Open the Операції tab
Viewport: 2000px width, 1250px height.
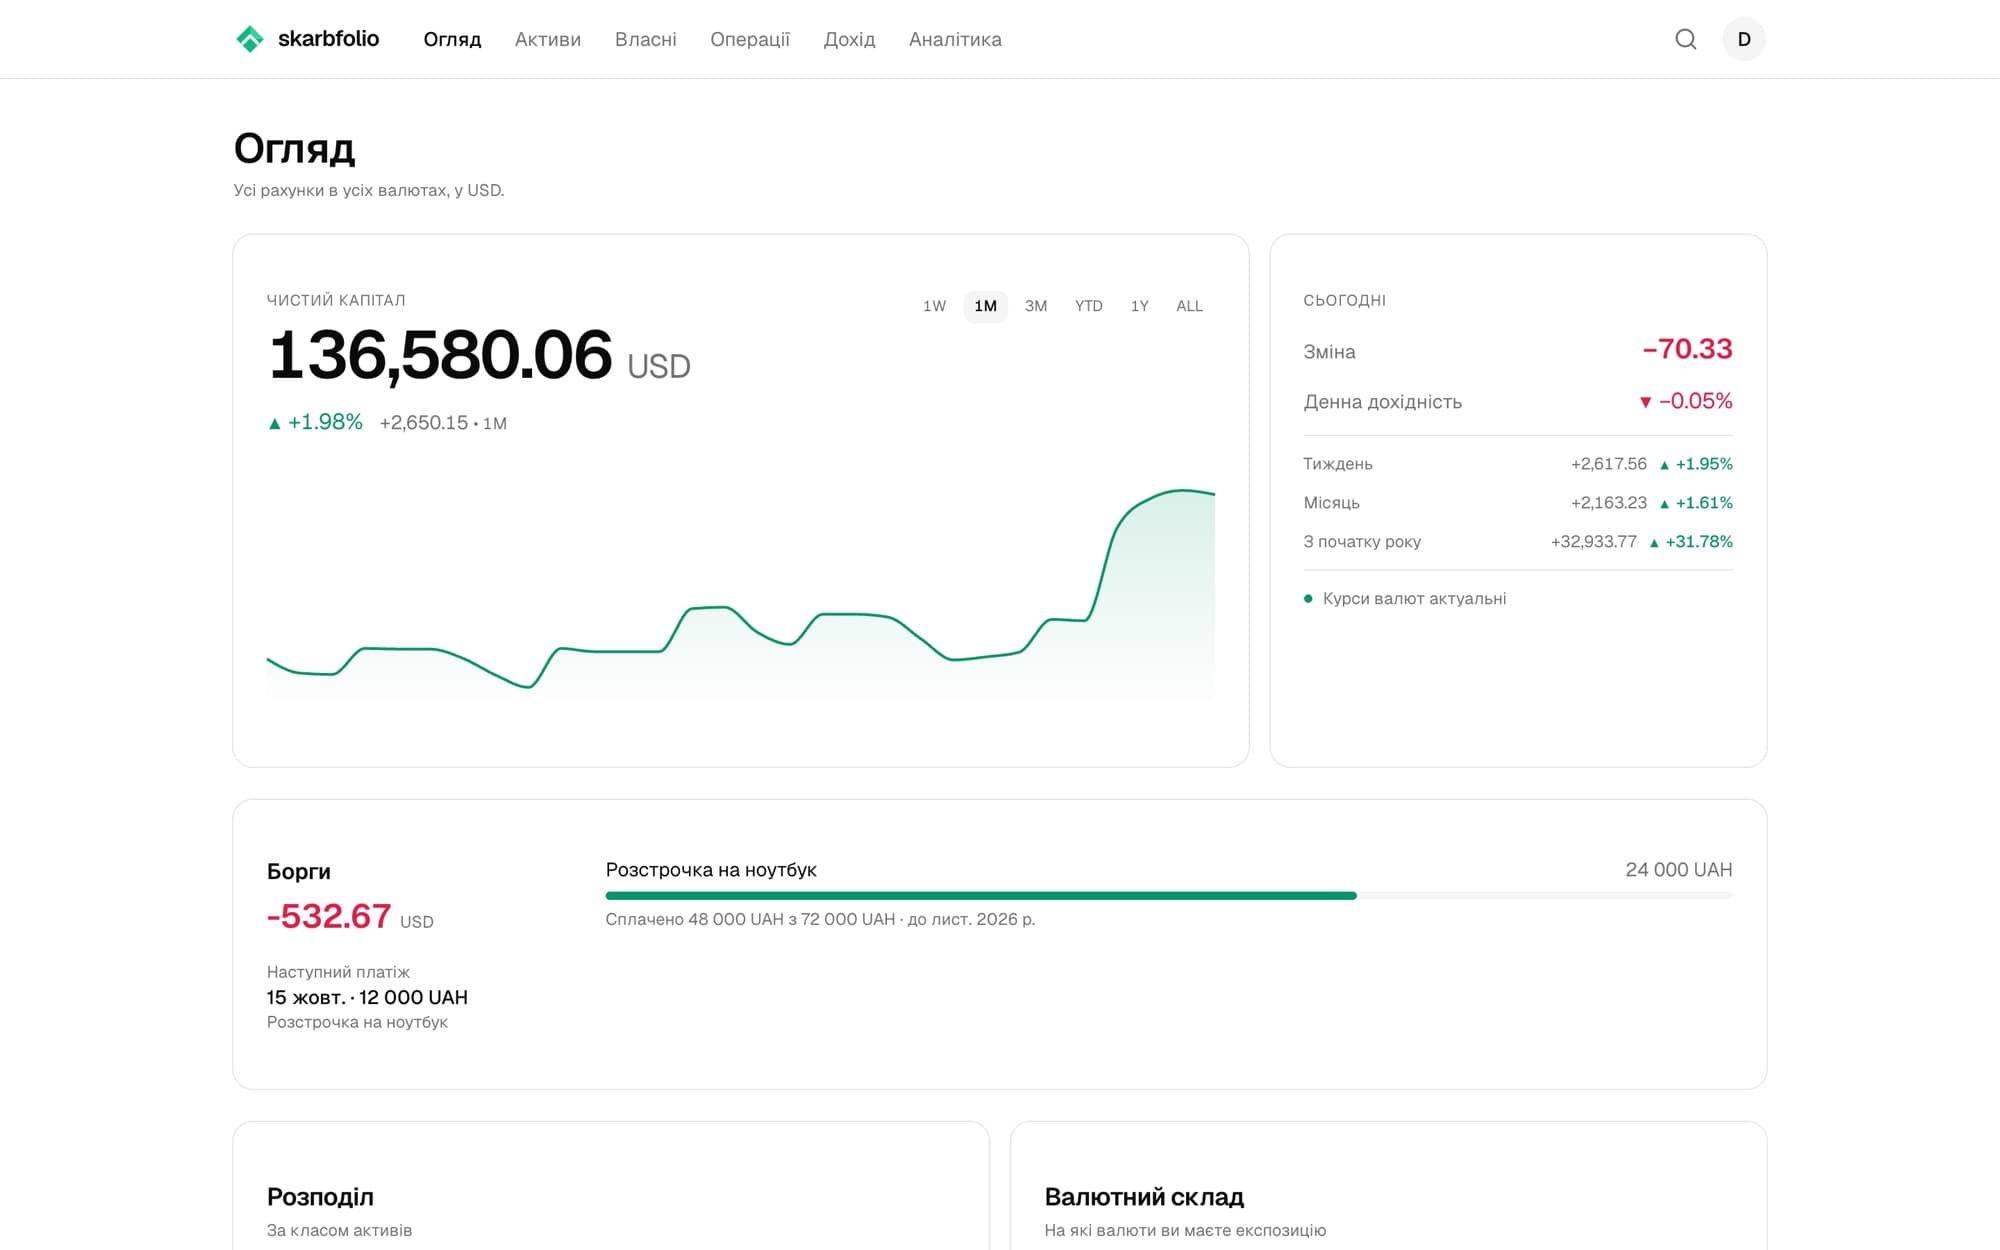750,39
